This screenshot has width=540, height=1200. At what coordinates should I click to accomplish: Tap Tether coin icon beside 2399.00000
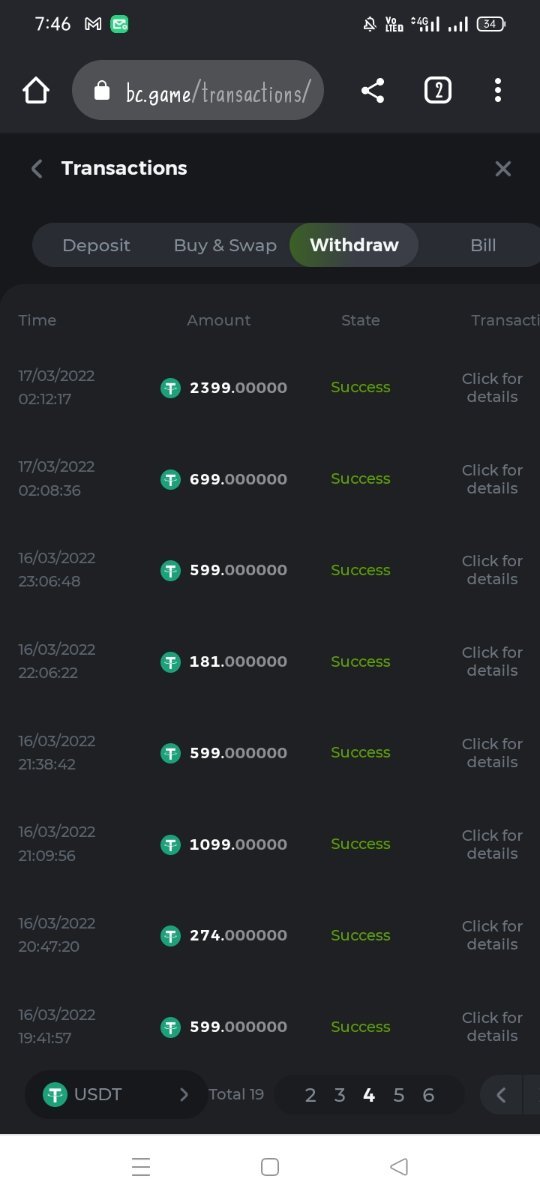tap(171, 388)
